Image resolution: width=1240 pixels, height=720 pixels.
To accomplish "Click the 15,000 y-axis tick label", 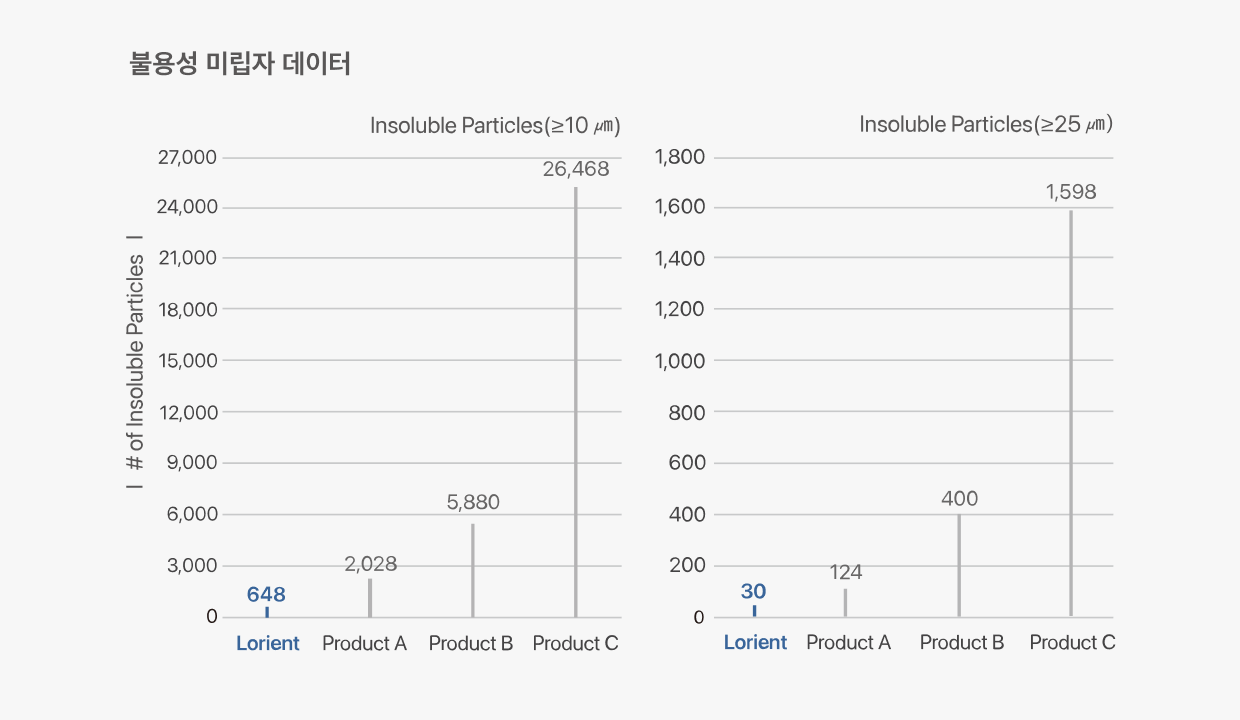I will tap(189, 360).
